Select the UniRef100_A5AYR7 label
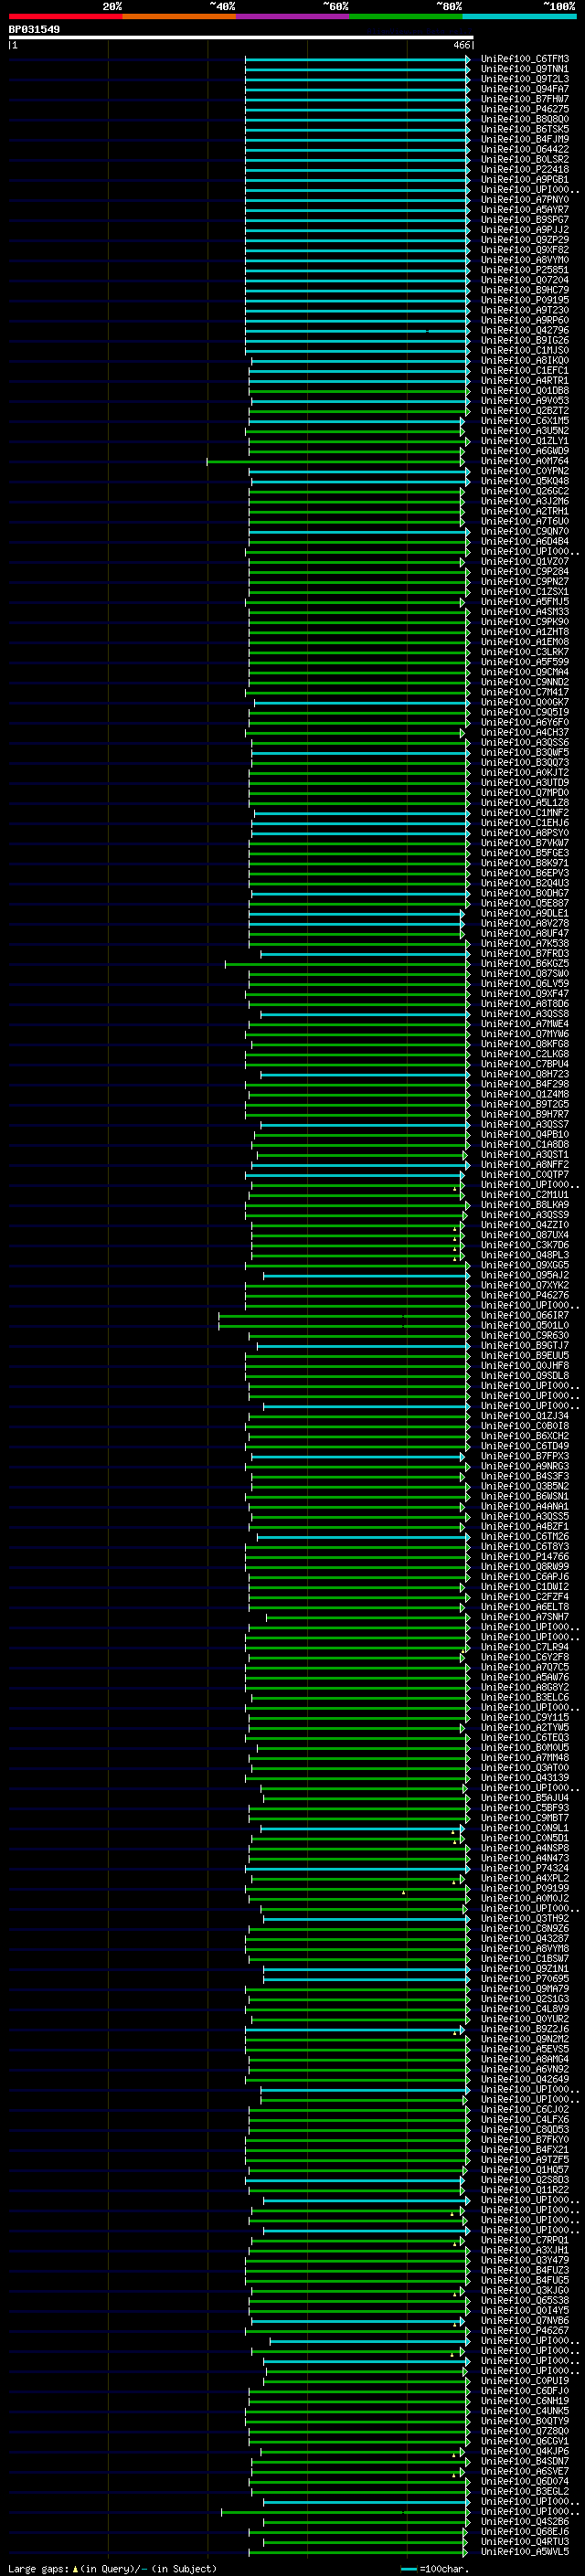 (x=524, y=210)
